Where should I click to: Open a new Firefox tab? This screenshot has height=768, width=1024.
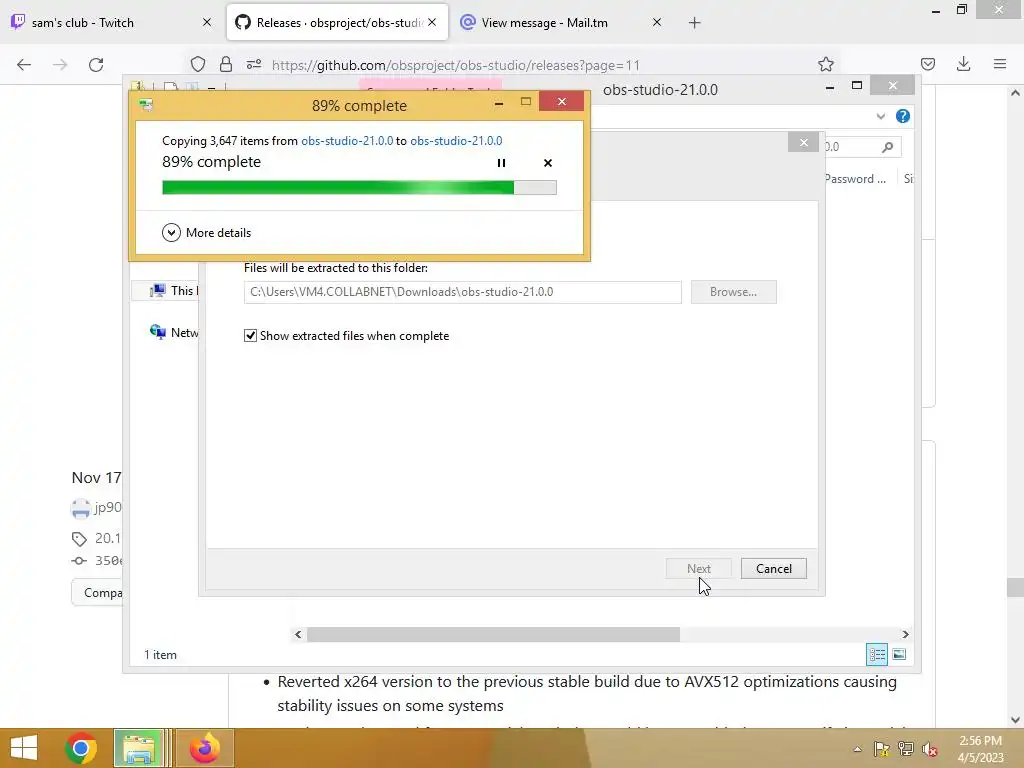(694, 23)
